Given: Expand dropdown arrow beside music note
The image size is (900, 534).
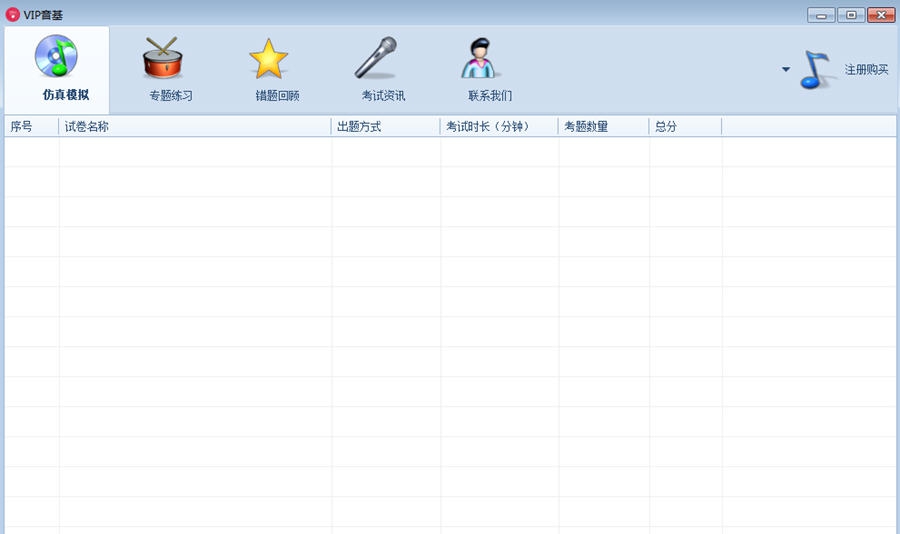Looking at the screenshot, I should point(786,69).
